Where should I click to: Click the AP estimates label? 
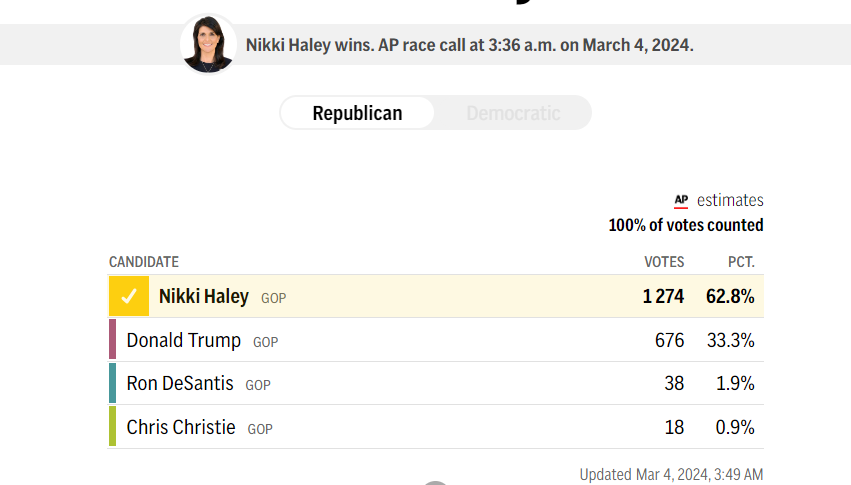click(x=719, y=200)
